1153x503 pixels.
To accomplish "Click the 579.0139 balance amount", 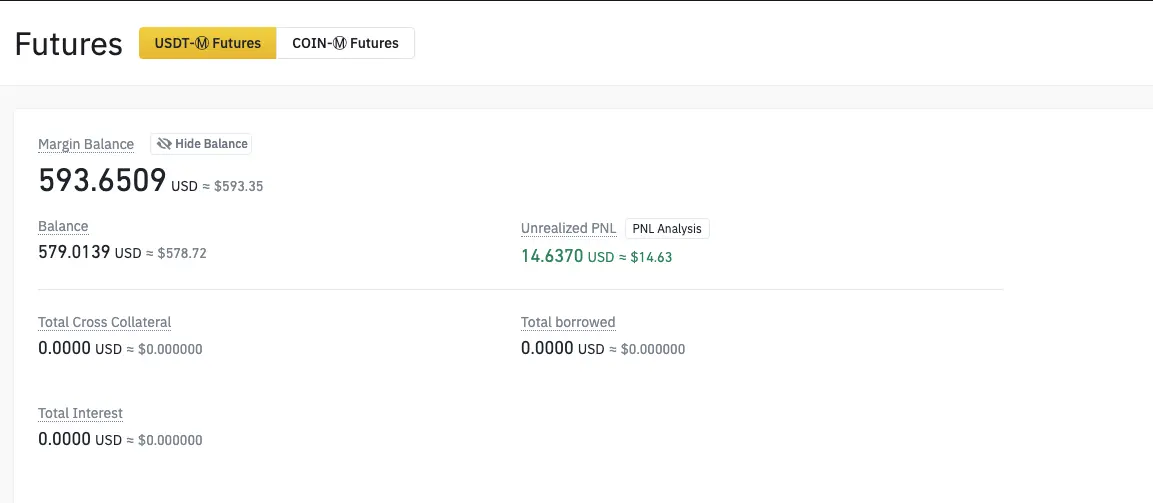I will pos(74,252).
